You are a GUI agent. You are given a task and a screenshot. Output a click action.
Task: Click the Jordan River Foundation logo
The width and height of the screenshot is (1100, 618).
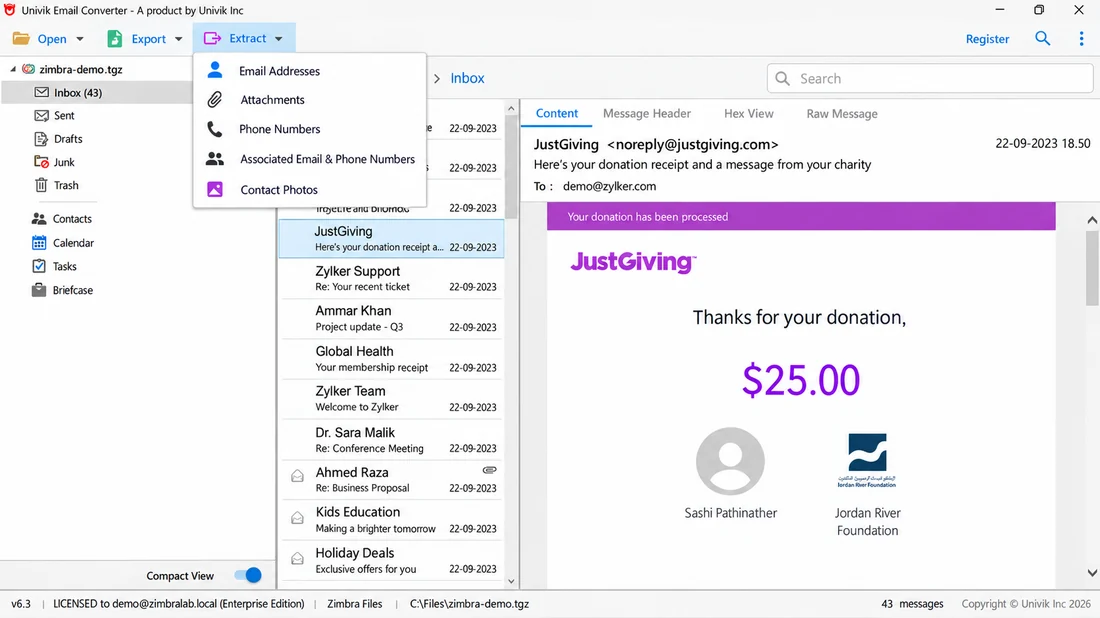[867, 460]
